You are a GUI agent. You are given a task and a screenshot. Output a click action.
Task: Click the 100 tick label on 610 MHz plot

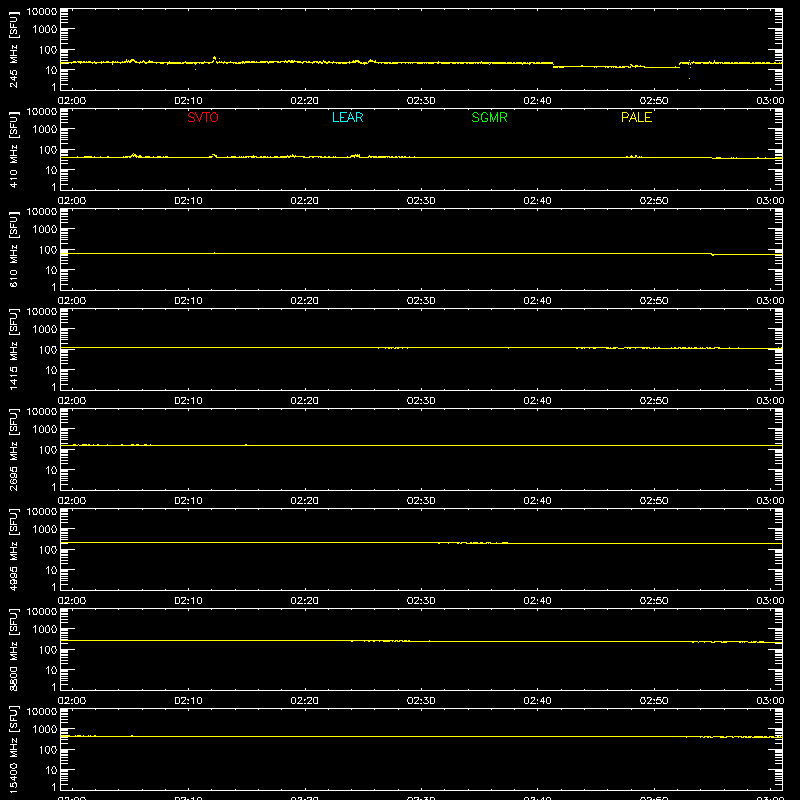point(48,250)
